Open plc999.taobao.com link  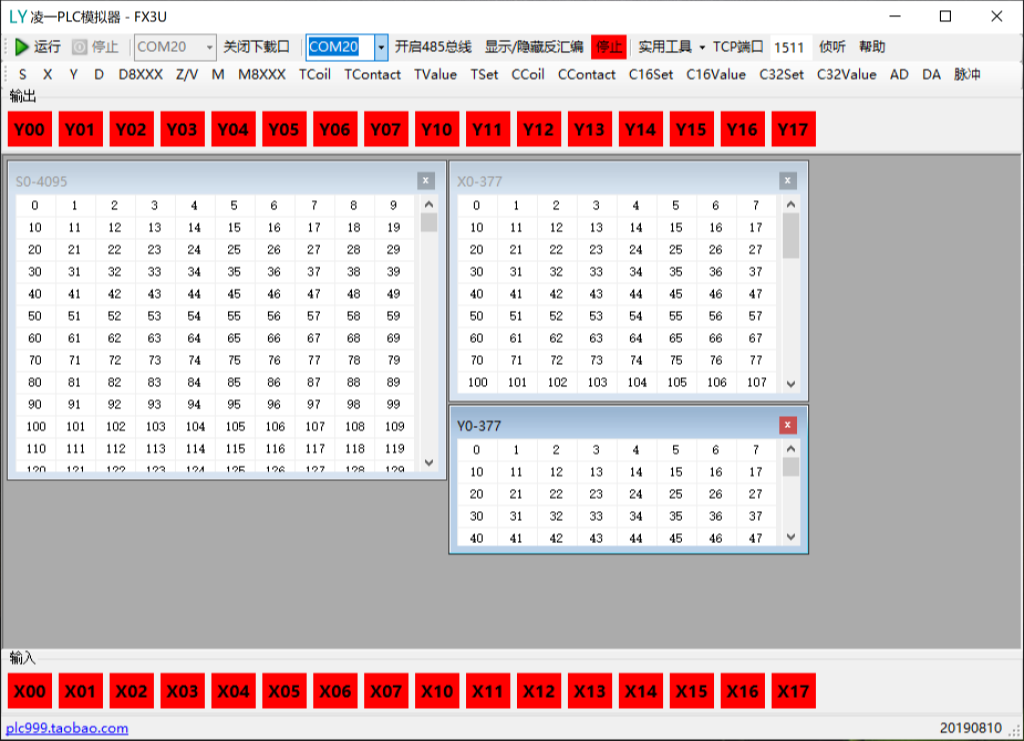[x=68, y=728]
